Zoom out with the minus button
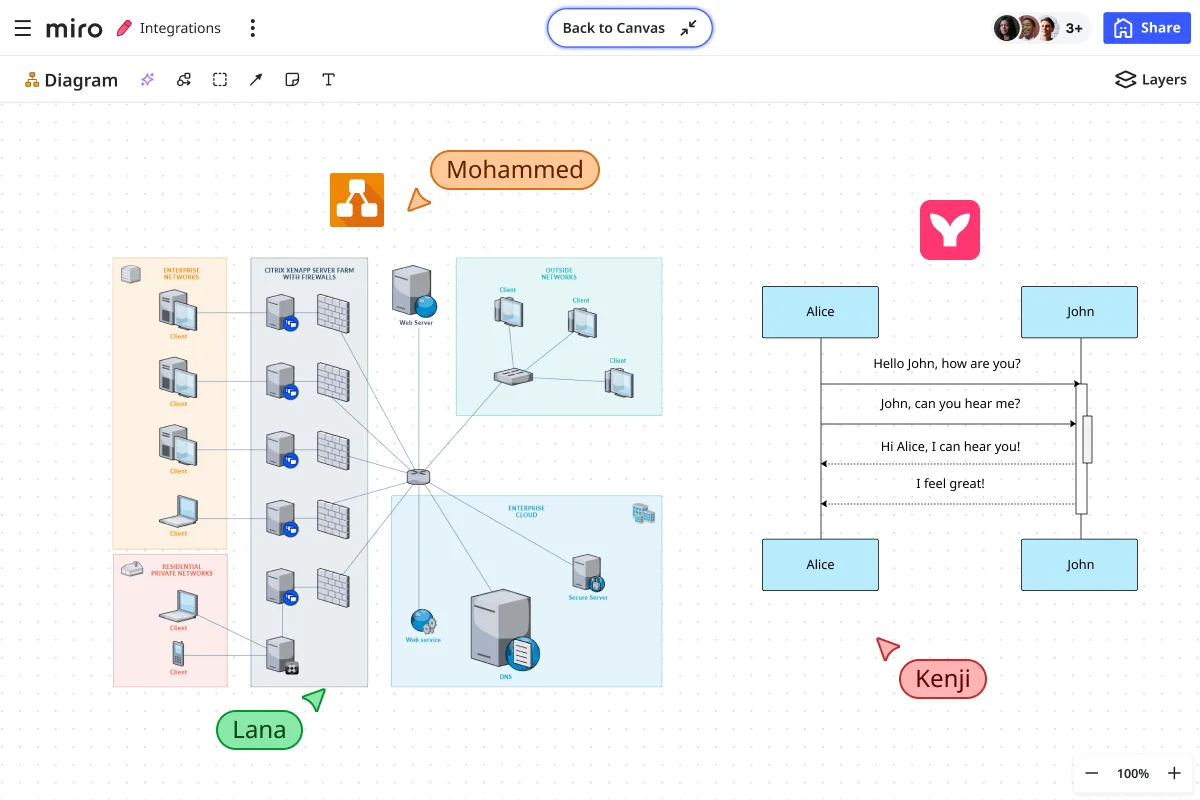Viewport: 1200px width, 800px height. tap(1092, 773)
